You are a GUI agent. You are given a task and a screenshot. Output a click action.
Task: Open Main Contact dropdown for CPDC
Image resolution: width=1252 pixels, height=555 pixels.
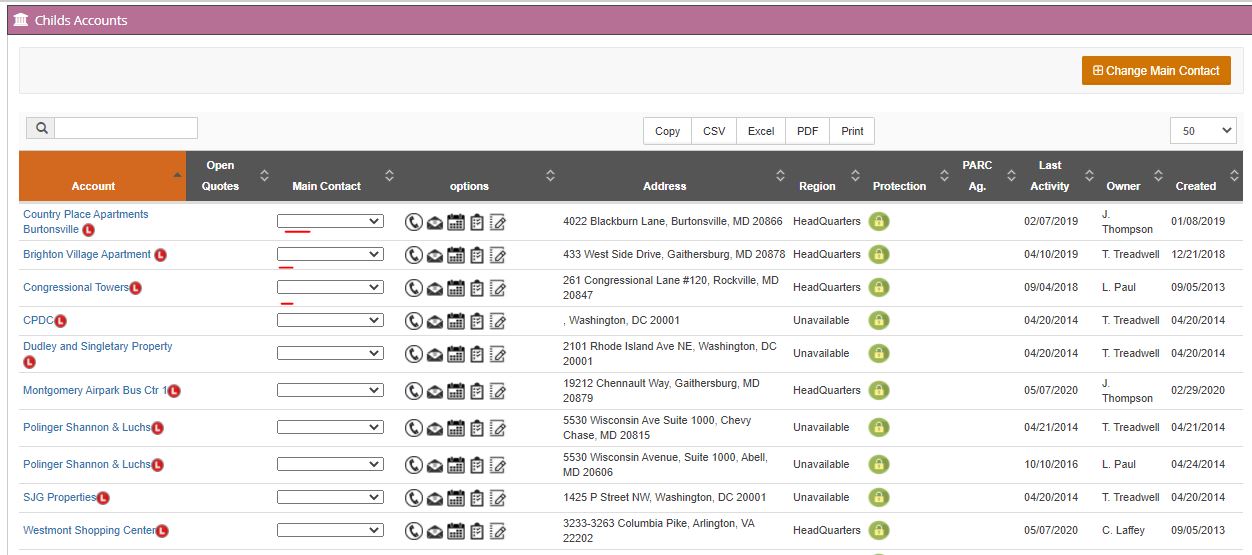pyautogui.click(x=330, y=321)
